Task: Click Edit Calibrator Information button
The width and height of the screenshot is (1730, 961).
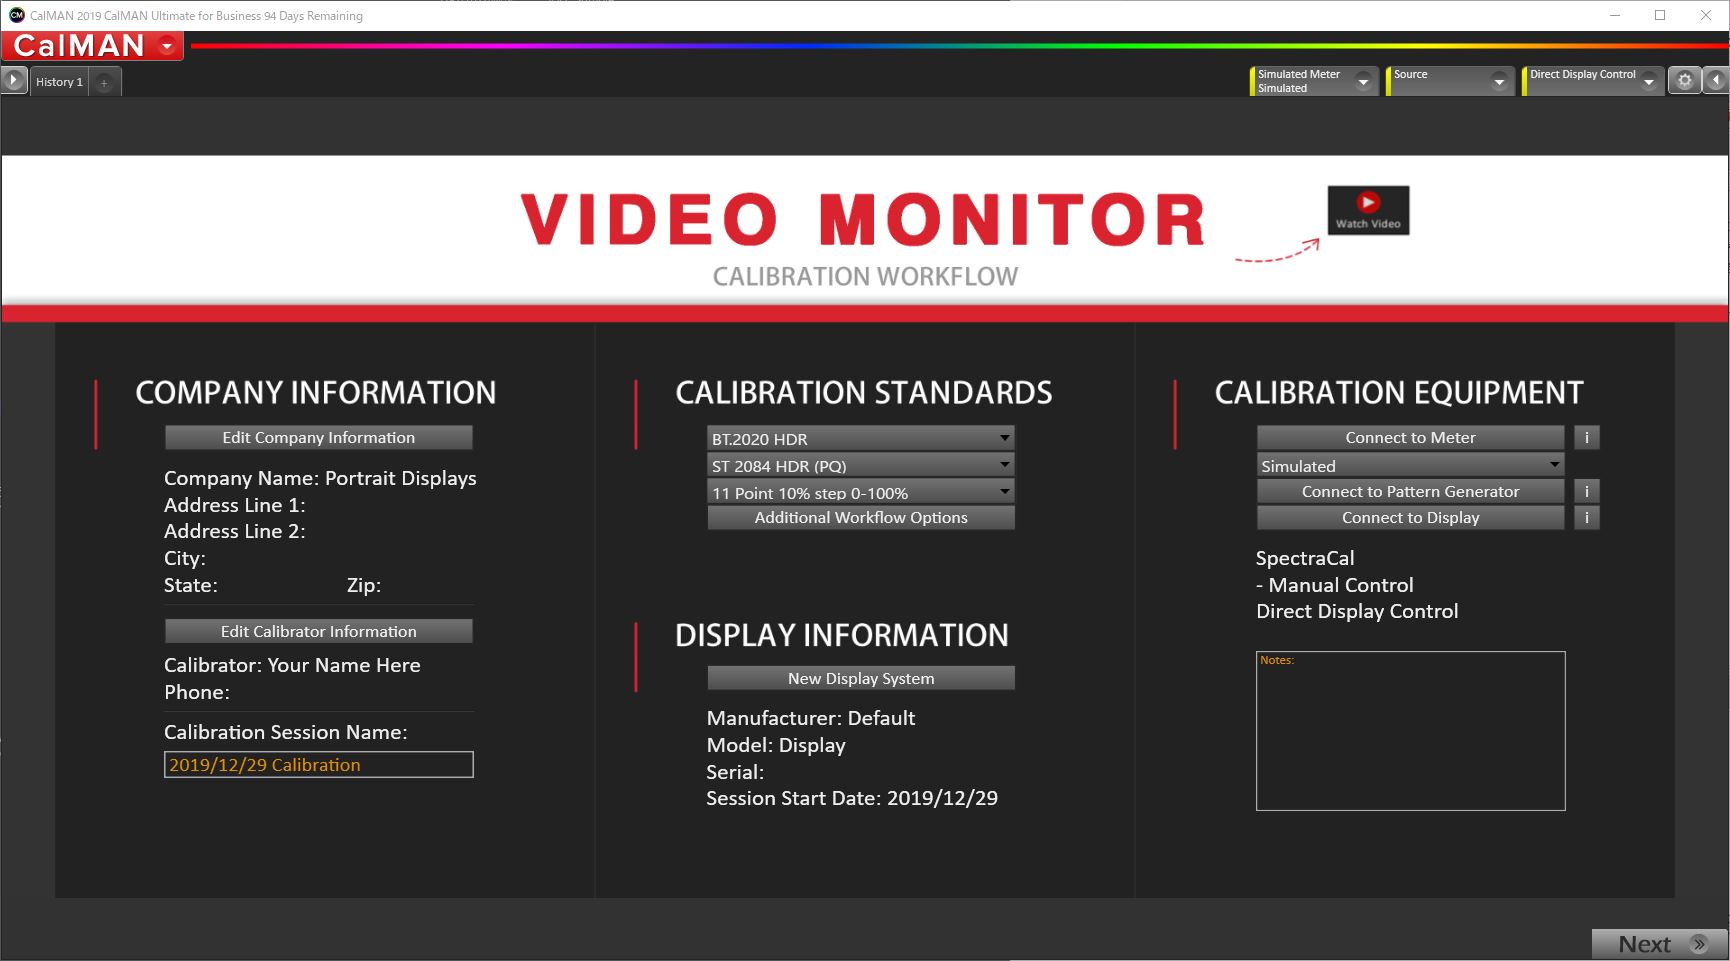Action: (x=319, y=631)
